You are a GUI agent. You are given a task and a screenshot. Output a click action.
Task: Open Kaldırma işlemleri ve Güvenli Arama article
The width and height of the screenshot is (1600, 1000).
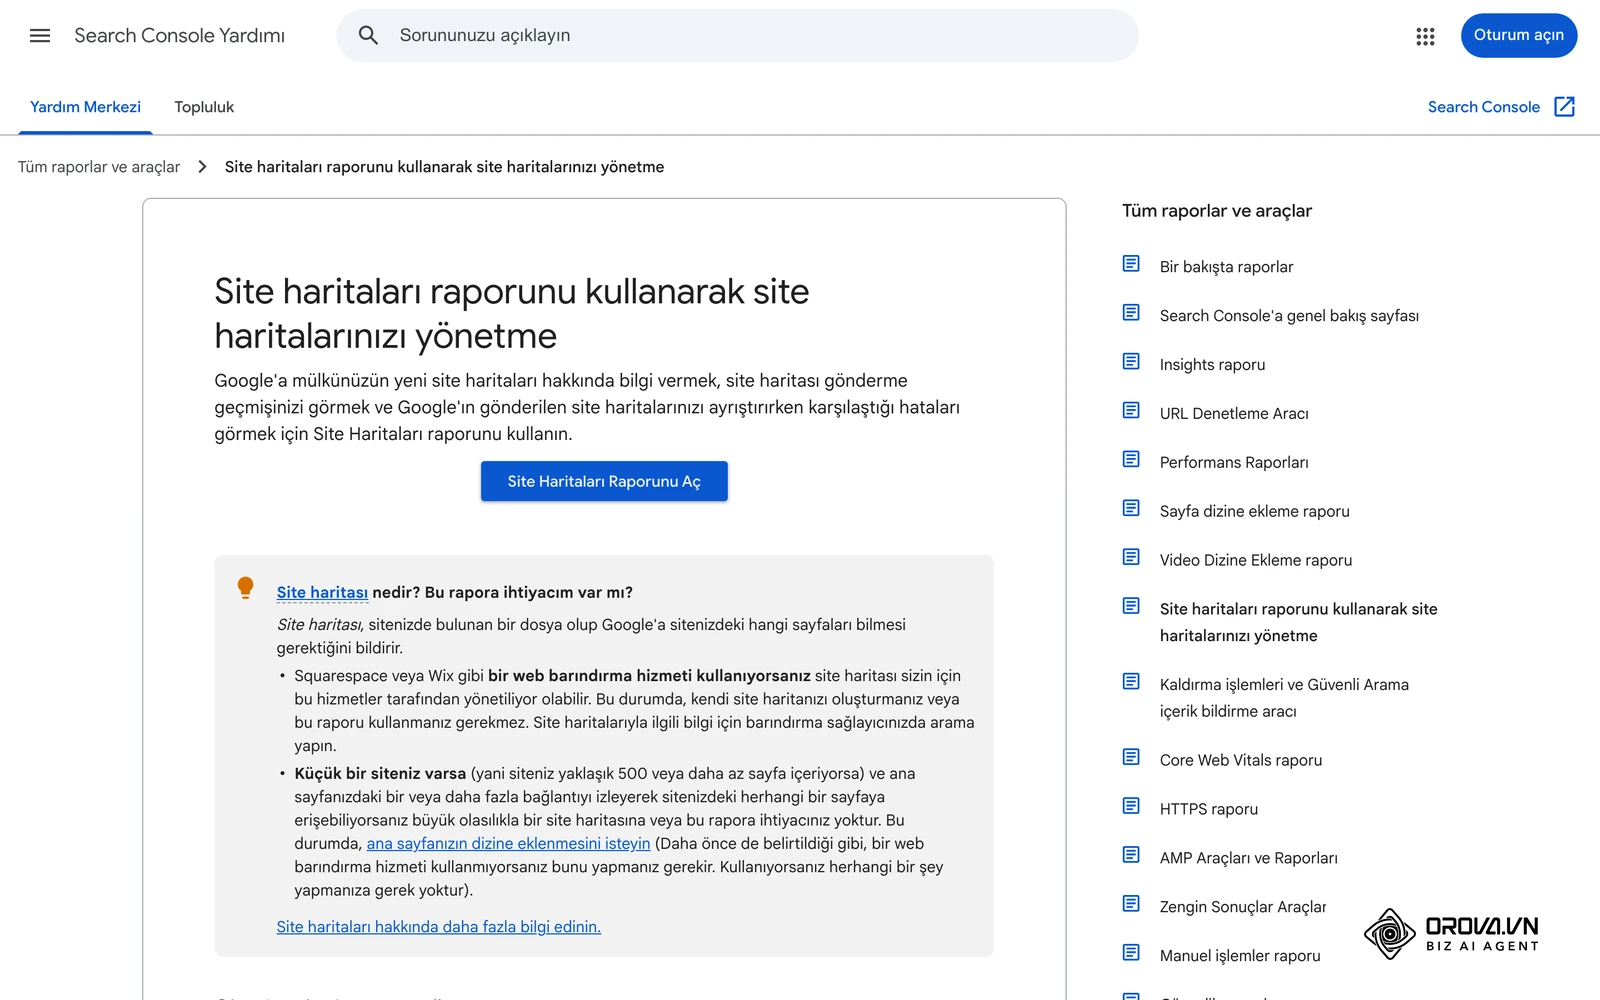1284,698
